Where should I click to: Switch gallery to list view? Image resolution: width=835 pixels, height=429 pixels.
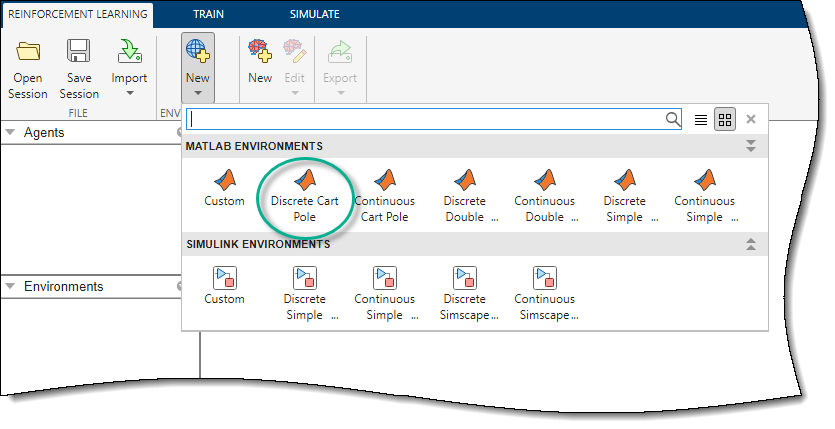tap(701, 120)
